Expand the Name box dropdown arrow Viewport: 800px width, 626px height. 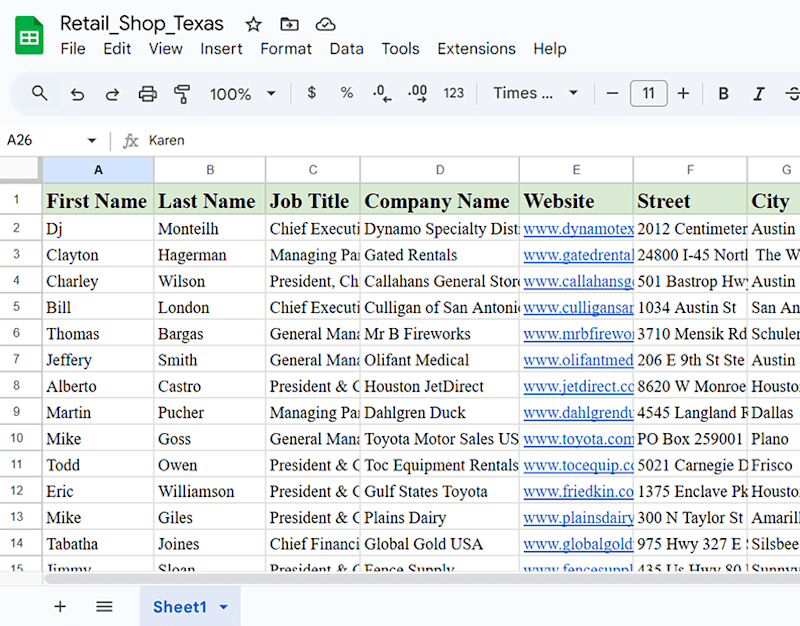92,140
